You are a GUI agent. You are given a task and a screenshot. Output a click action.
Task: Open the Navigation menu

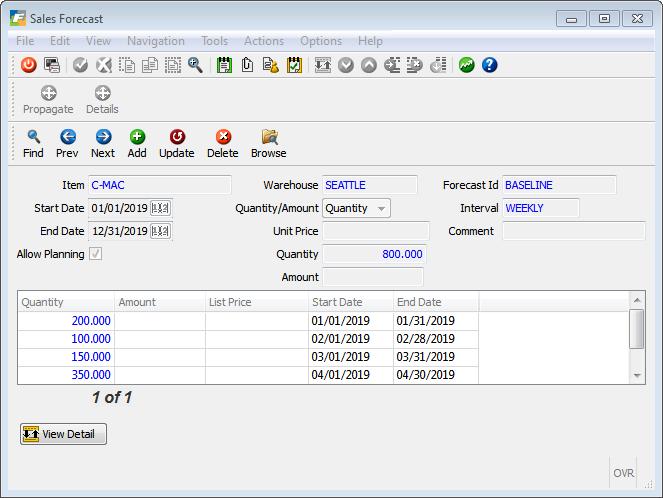point(156,41)
